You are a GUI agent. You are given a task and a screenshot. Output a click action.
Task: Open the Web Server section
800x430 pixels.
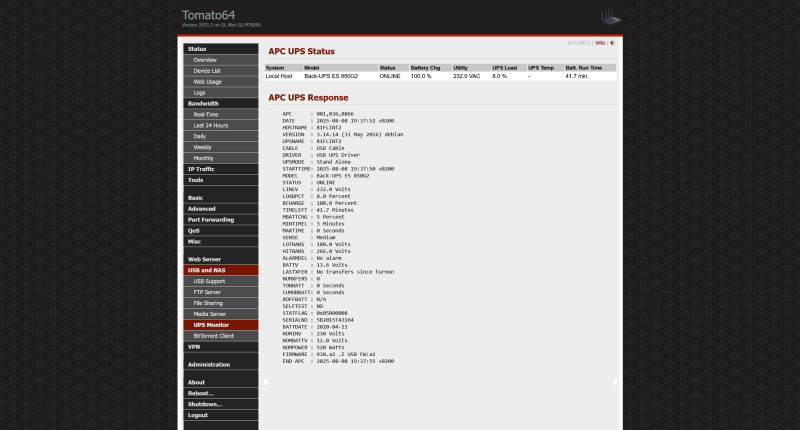220,259
